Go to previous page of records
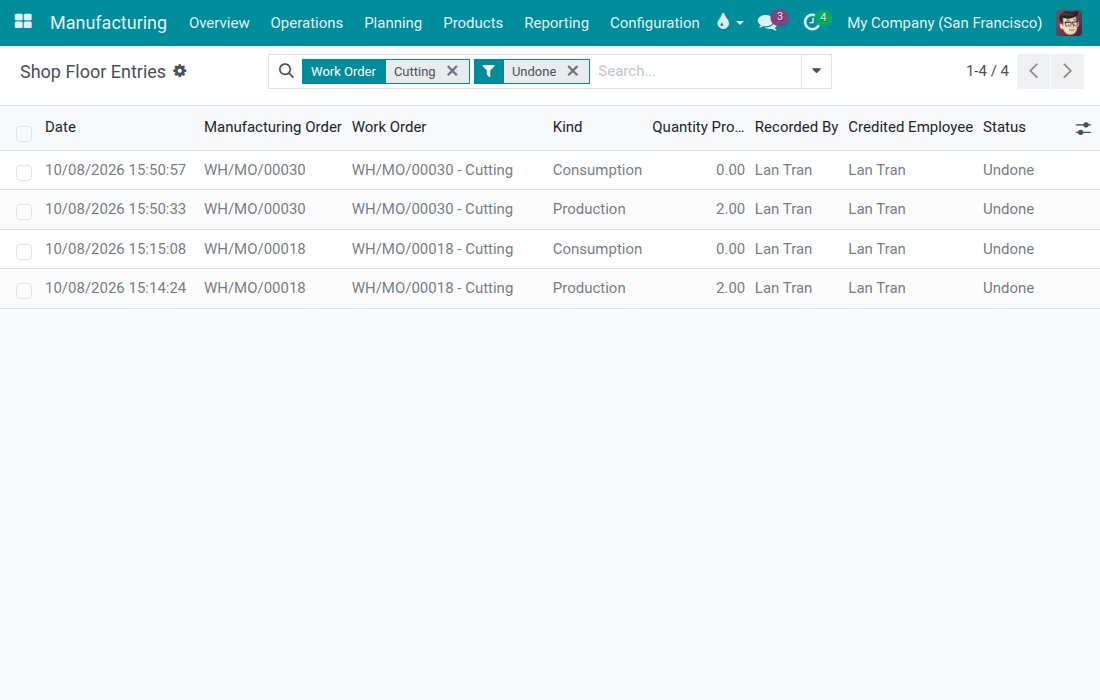Screen dimensions: 1100x700 coord(1033,71)
